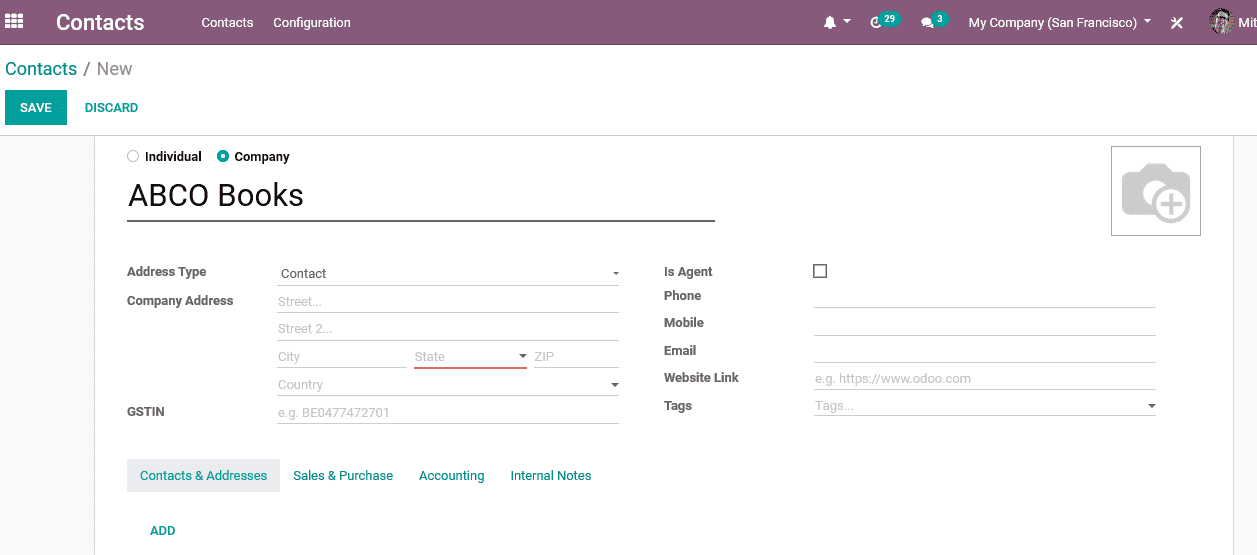Image resolution: width=1257 pixels, height=555 pixels.
Task: Click into the GSTIN input field
Action: tap(447, 412)
